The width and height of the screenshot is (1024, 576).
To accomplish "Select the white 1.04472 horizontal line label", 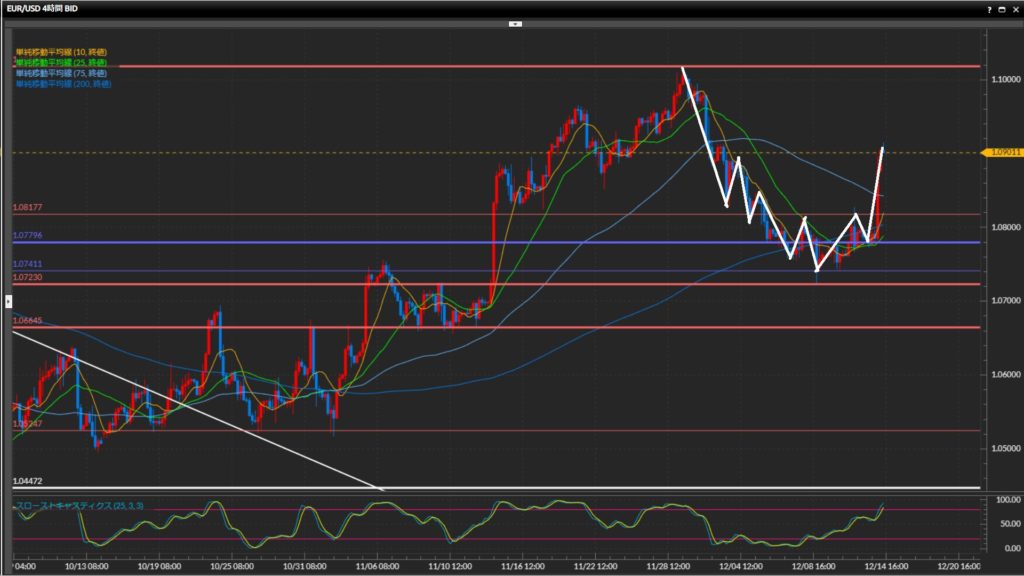I will (27, 481).
